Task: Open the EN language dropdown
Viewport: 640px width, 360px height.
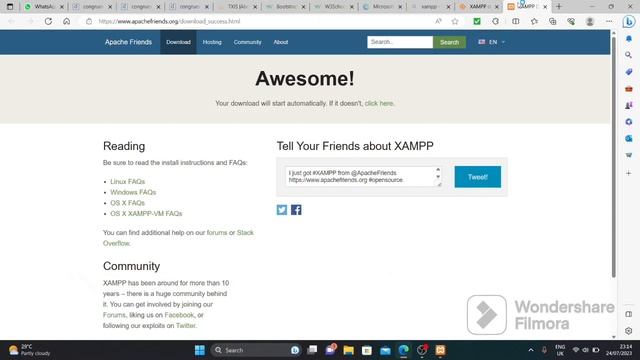Action: point(492,42)
